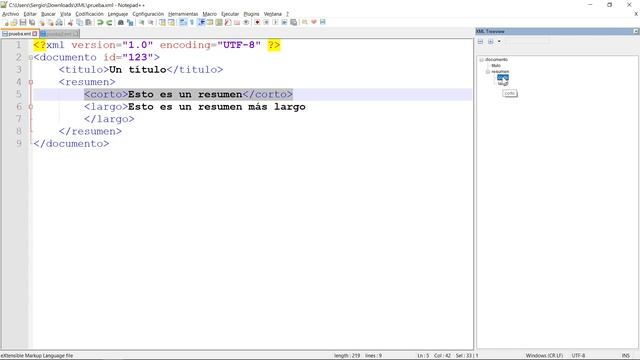Start macro recording with red Record icon

pyautogui.click(x=257, y=22)
